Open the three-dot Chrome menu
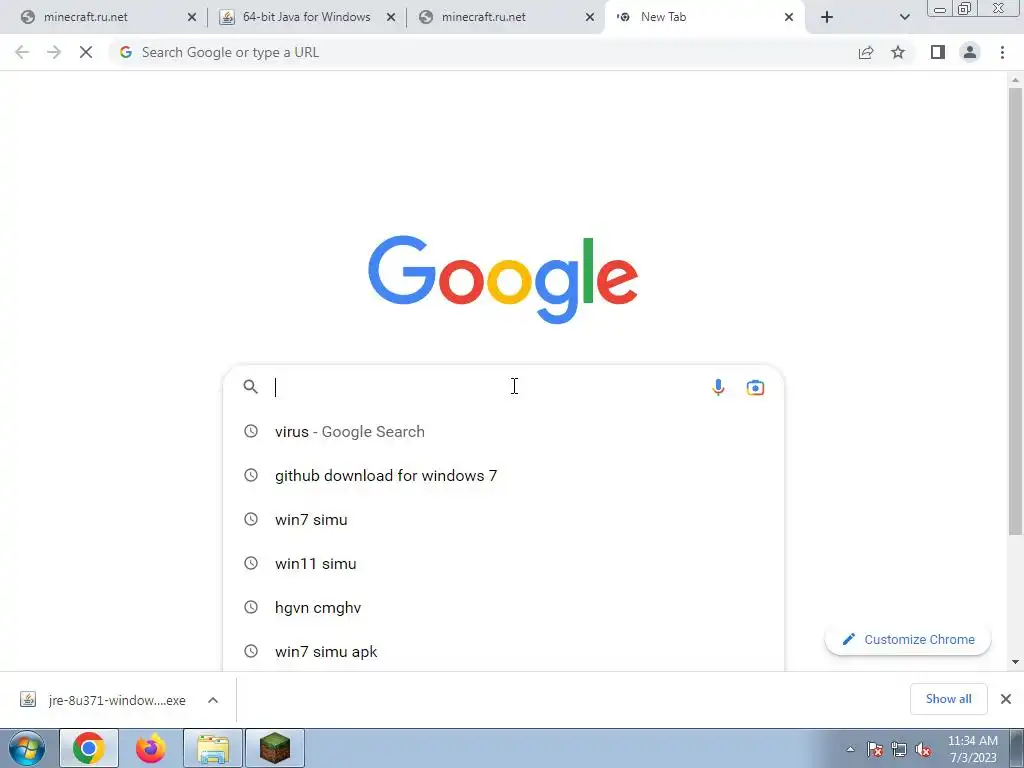The width and height of the screenshot is (1024, 768). (1002, 52)
